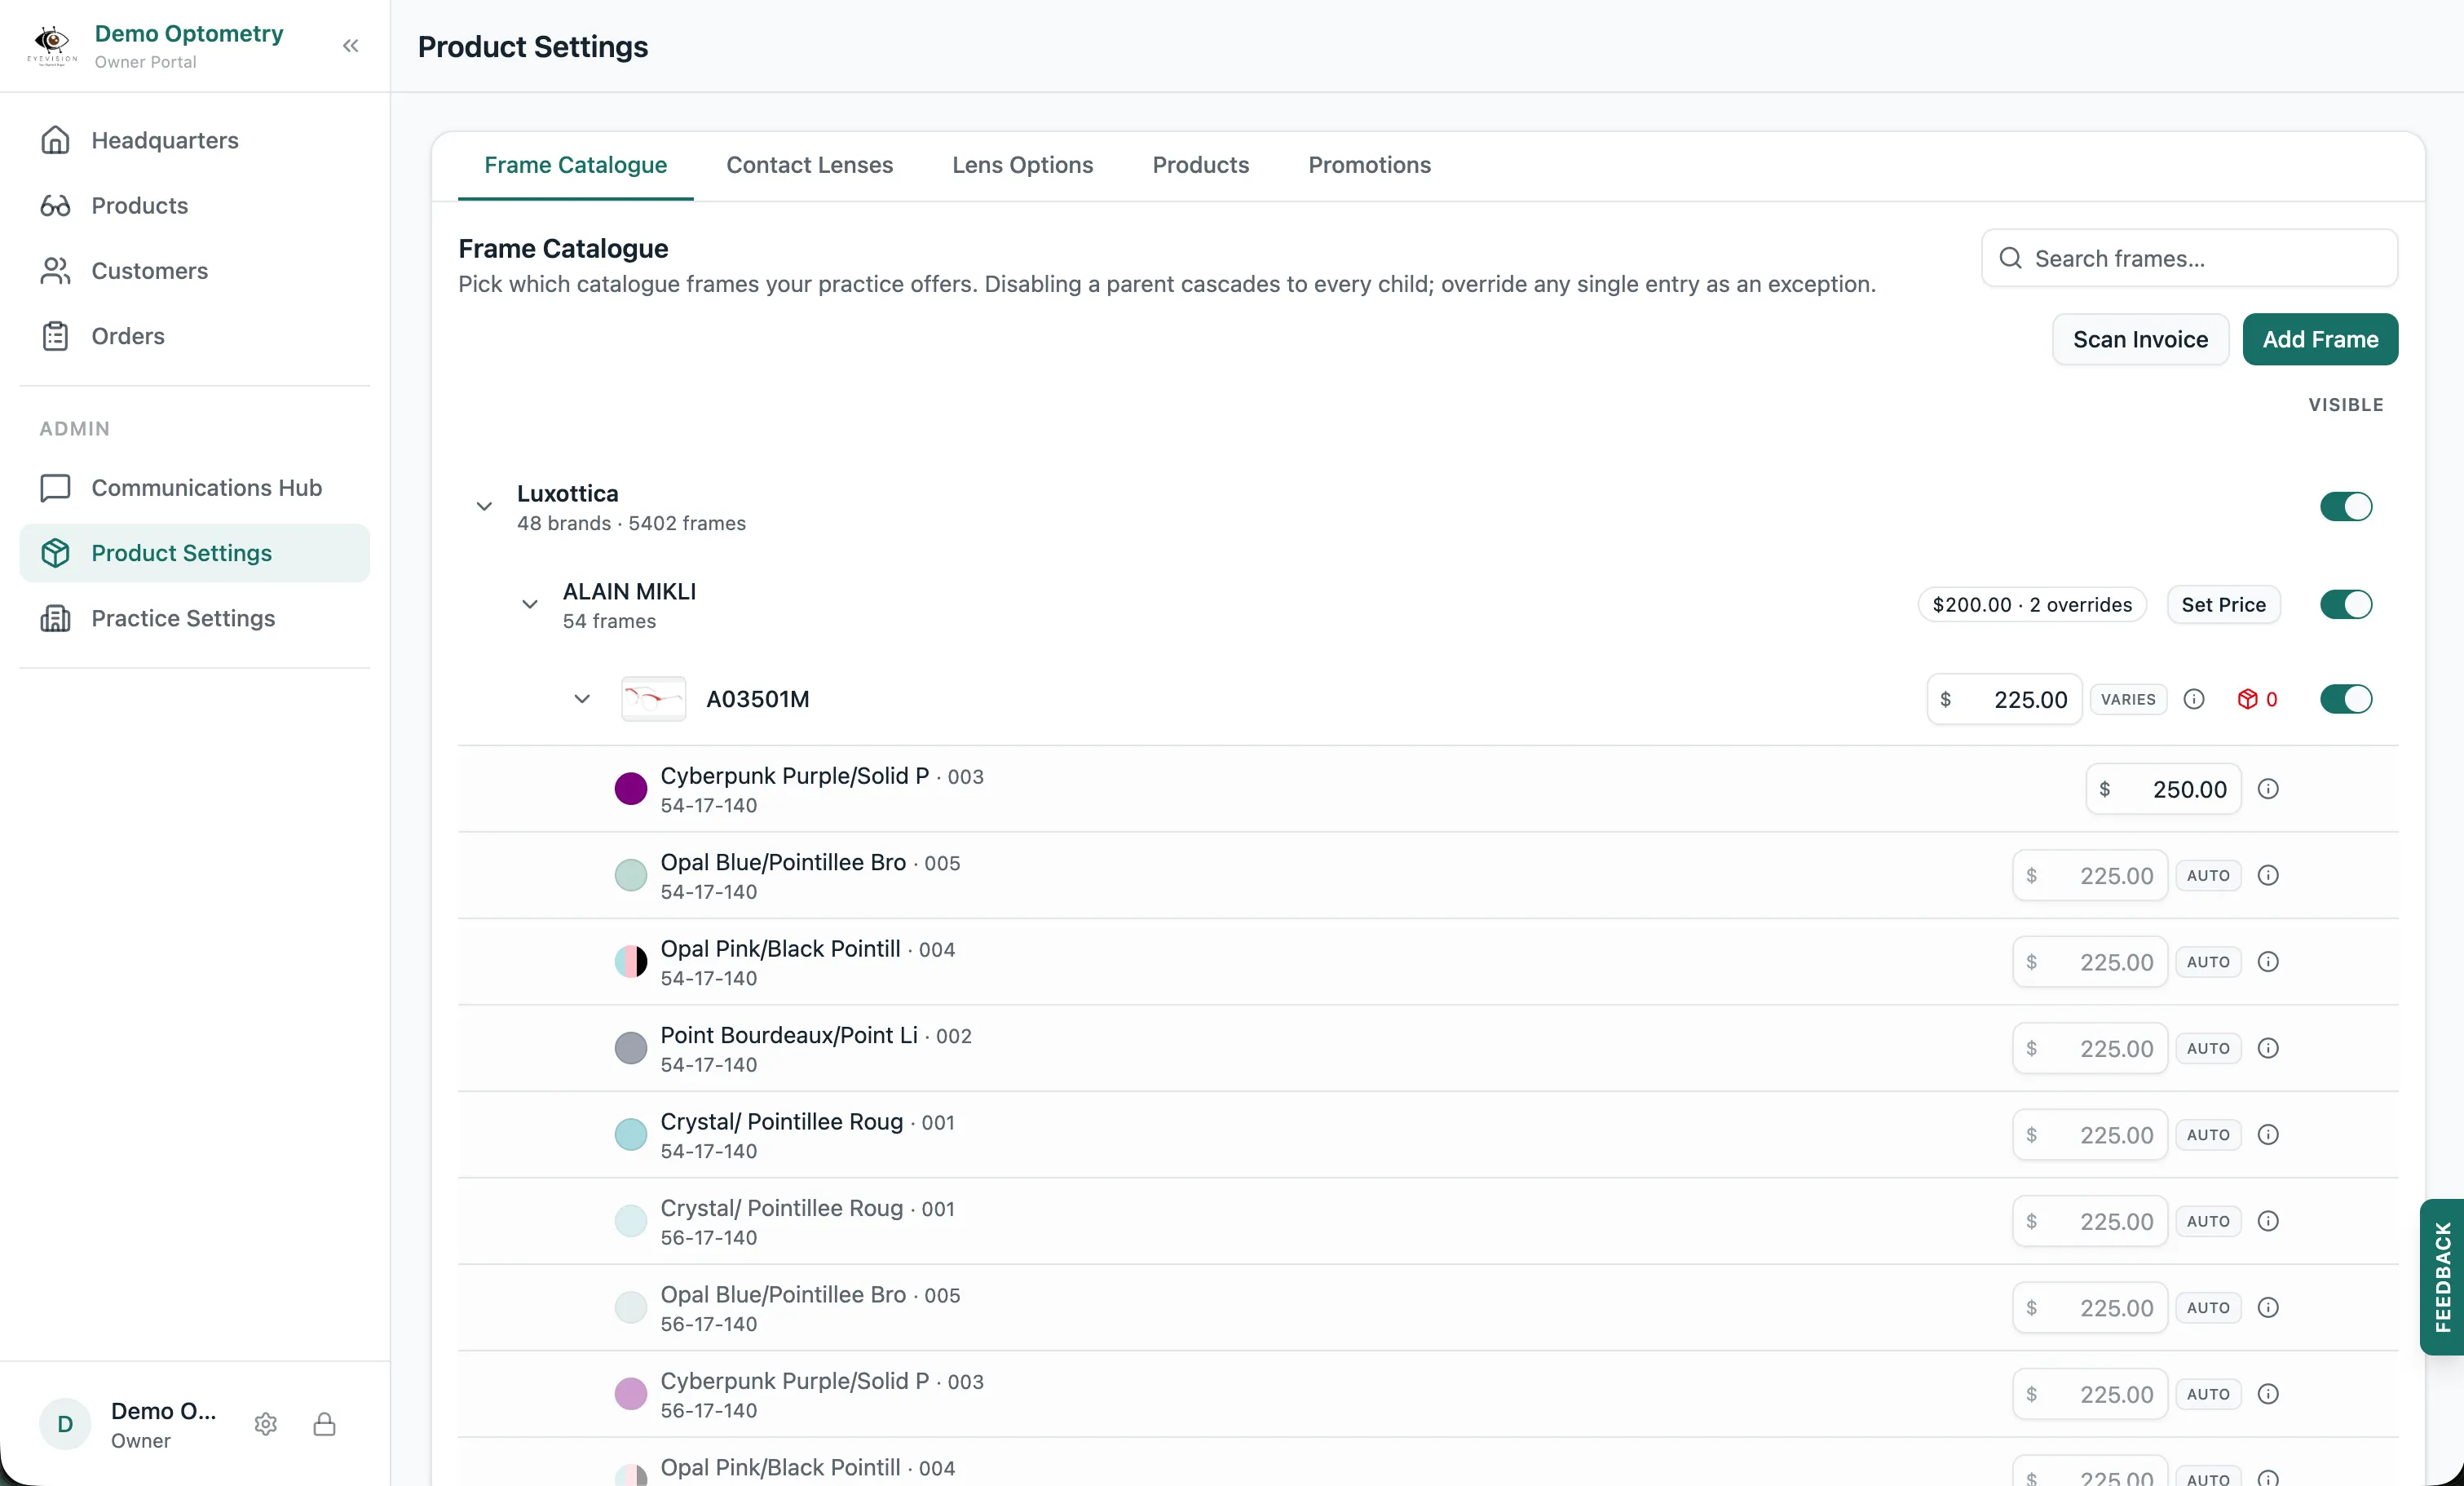
Task: Toggle A03501M visibility switch
Action: (x=2346, y=699)
